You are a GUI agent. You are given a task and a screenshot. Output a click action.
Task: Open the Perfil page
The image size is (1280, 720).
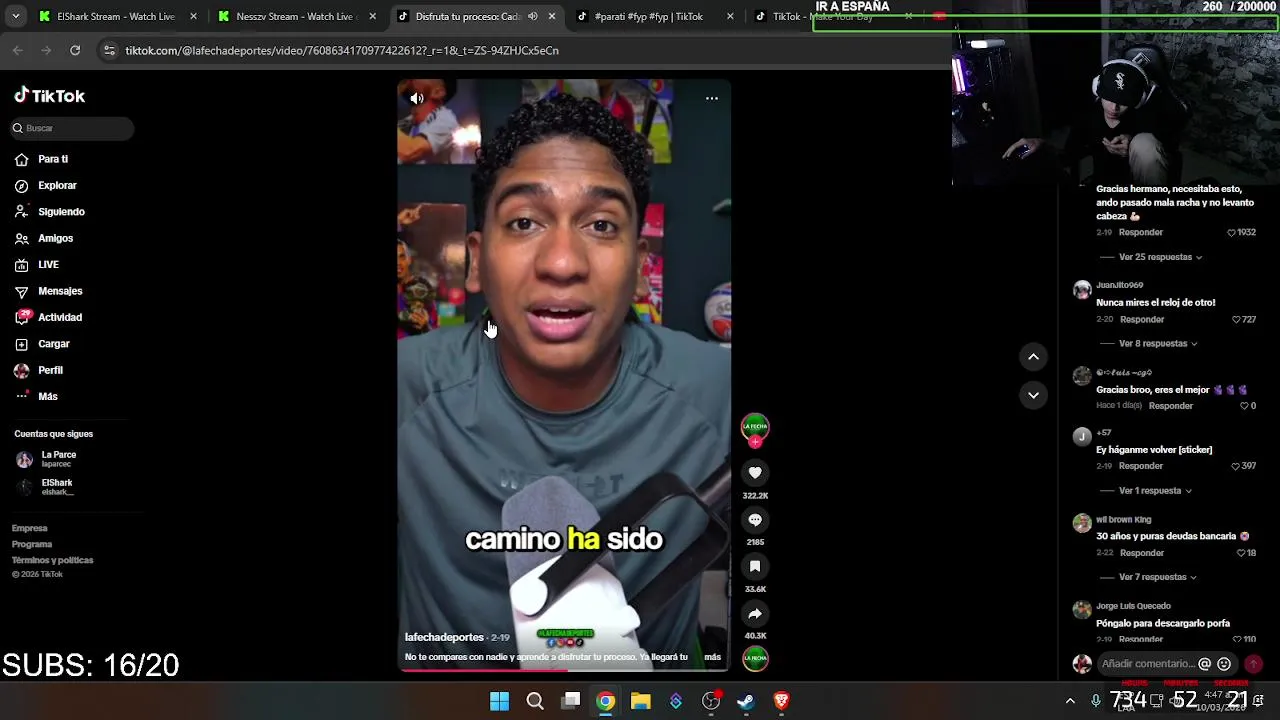[x=50, y=370]
